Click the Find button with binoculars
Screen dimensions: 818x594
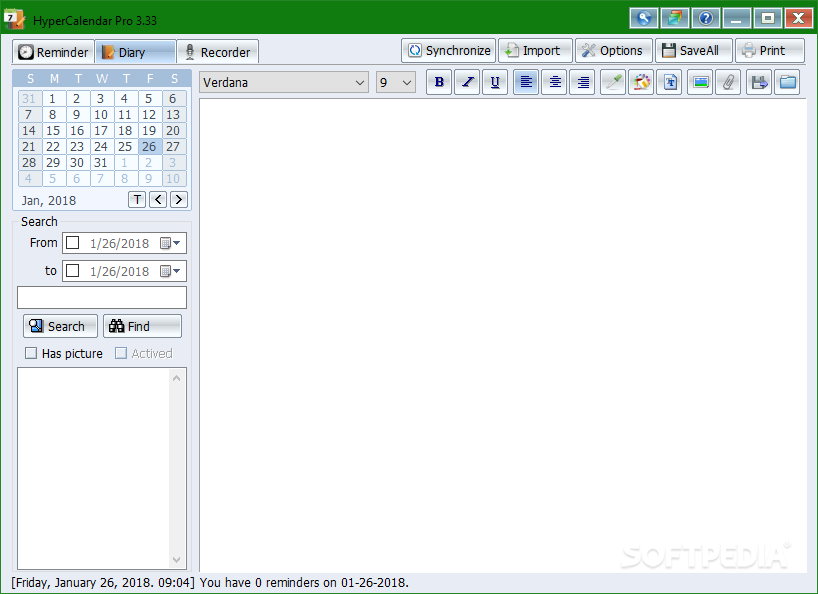tap(142, 326)
